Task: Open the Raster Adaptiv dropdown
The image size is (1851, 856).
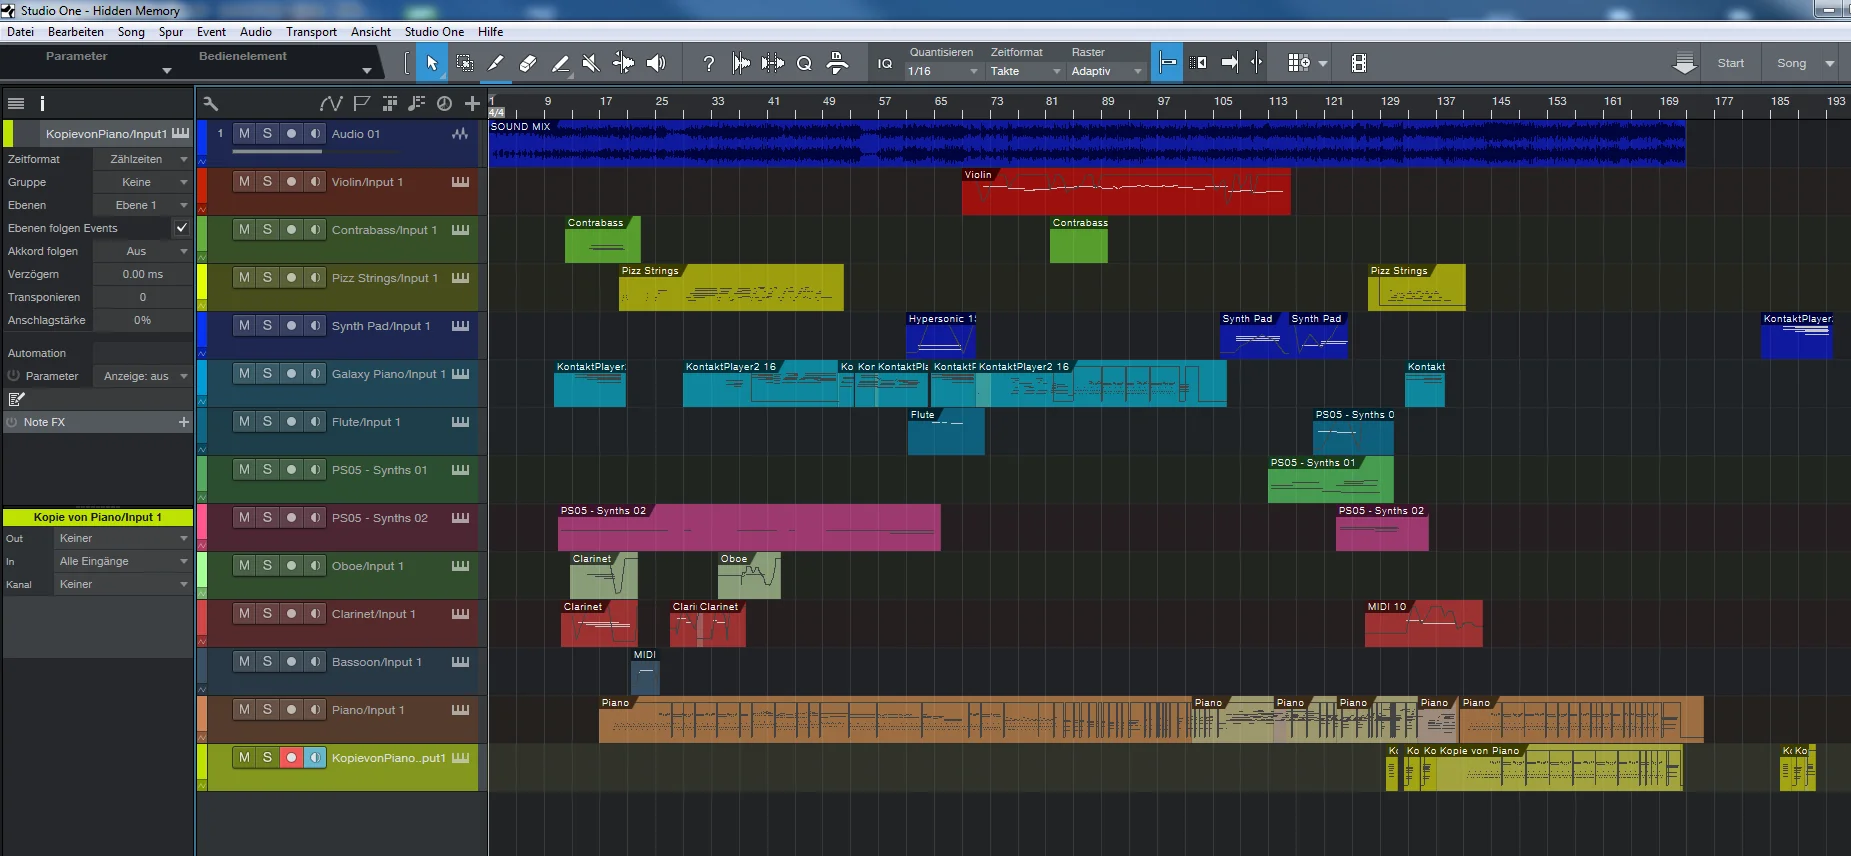Action: [1106, 71]
